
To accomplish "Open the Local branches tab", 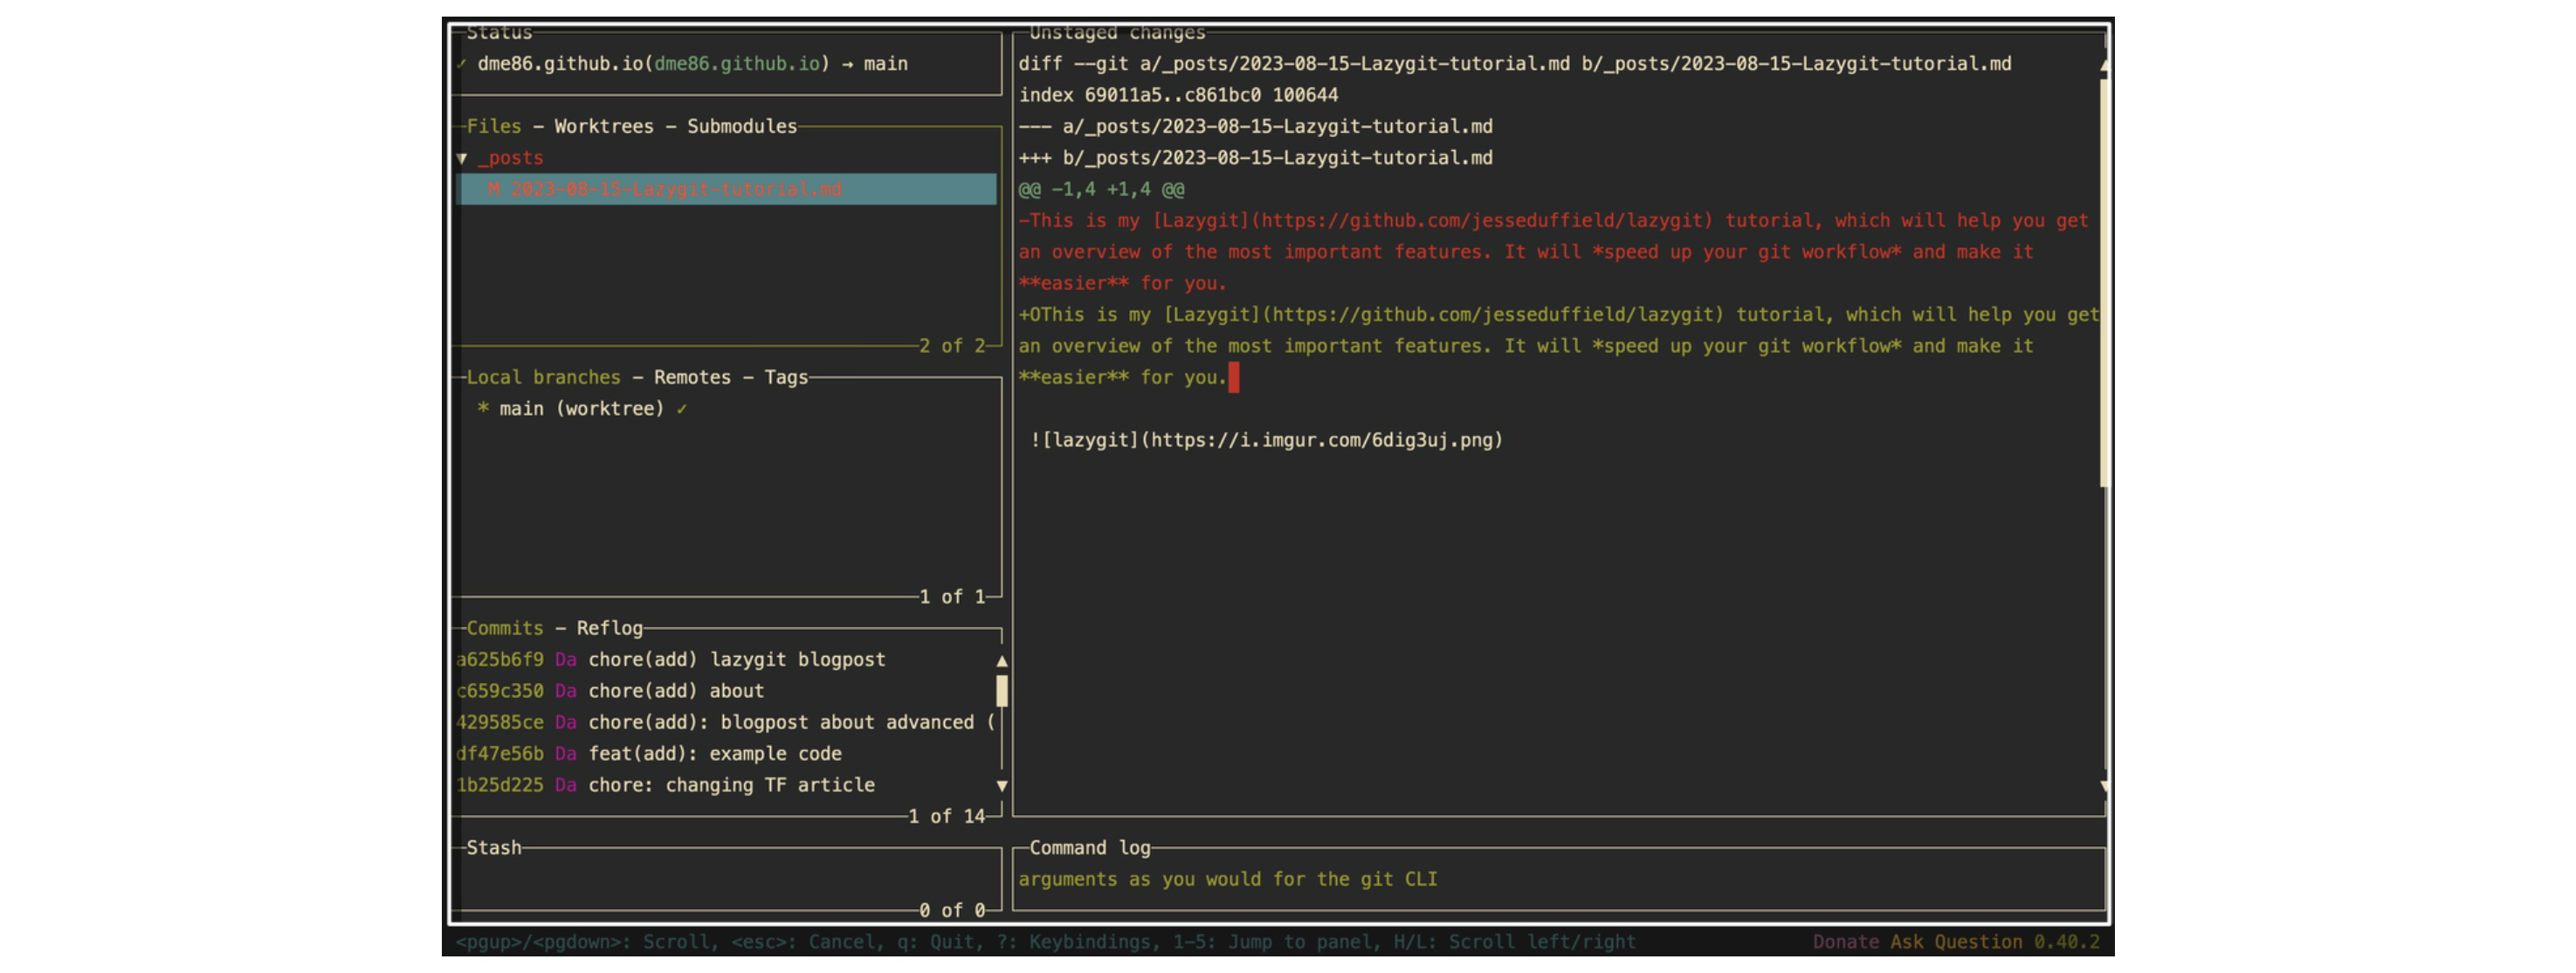I will (543, 377).
